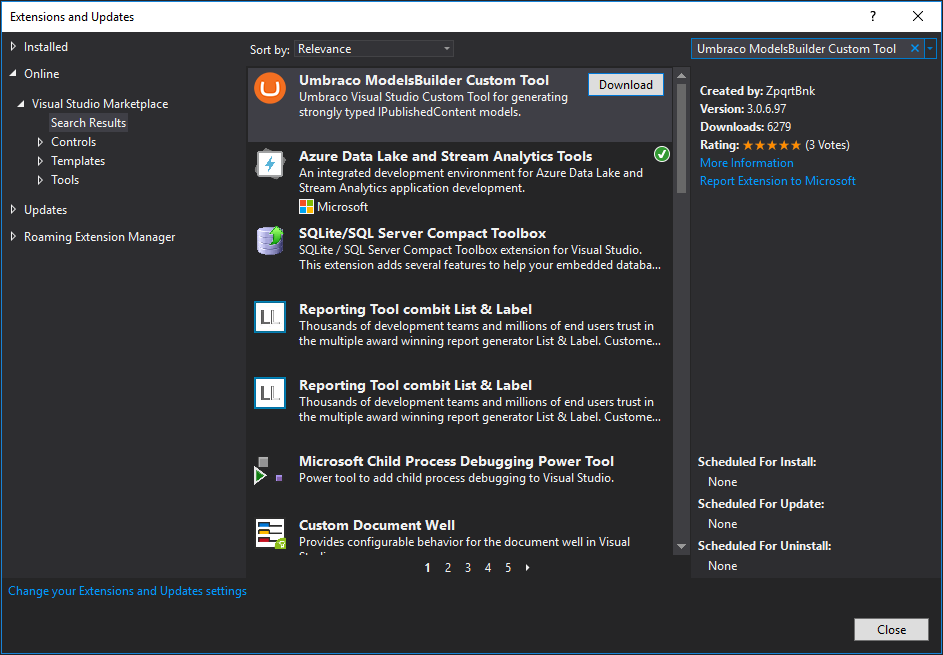Viewport: 943px width, 655px height.
Task: Expand the Controls node
Action: click(x=40, y=142)
